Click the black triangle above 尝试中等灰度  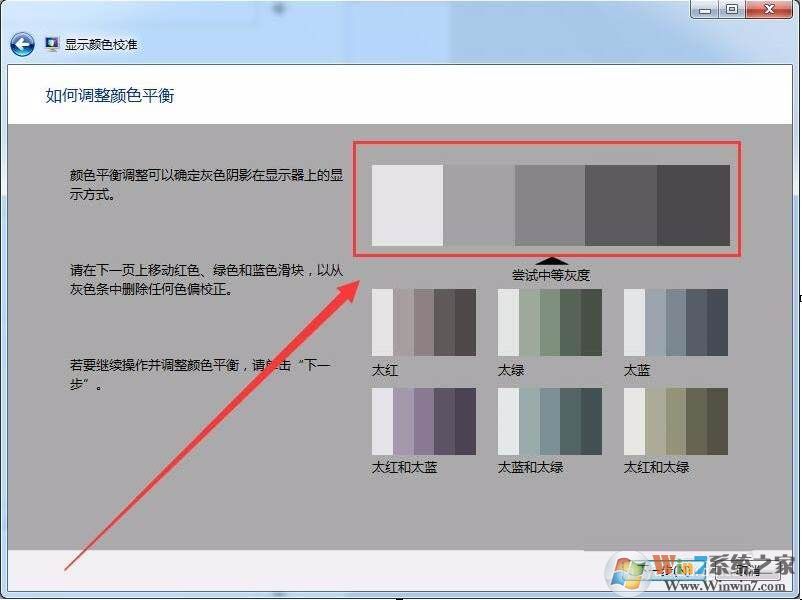pyautogui.click(x=551, y=260)
